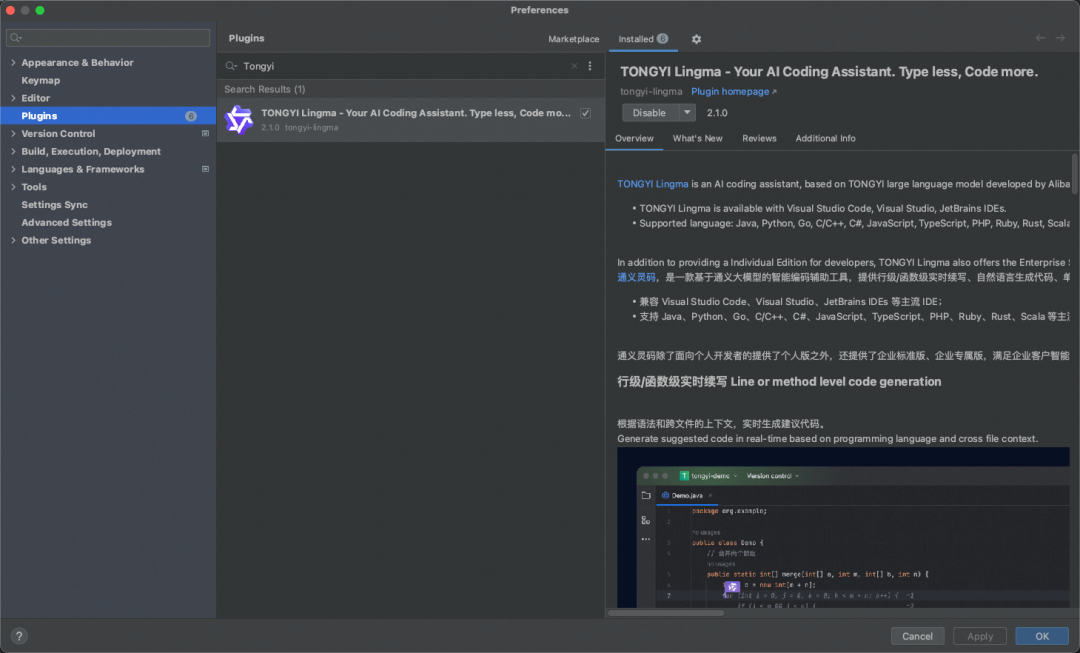Image resolution: width=1080 pixels, height=653 pixels.
Task: Expand Appearance & Behavior settings
Action: coord(13,62)
